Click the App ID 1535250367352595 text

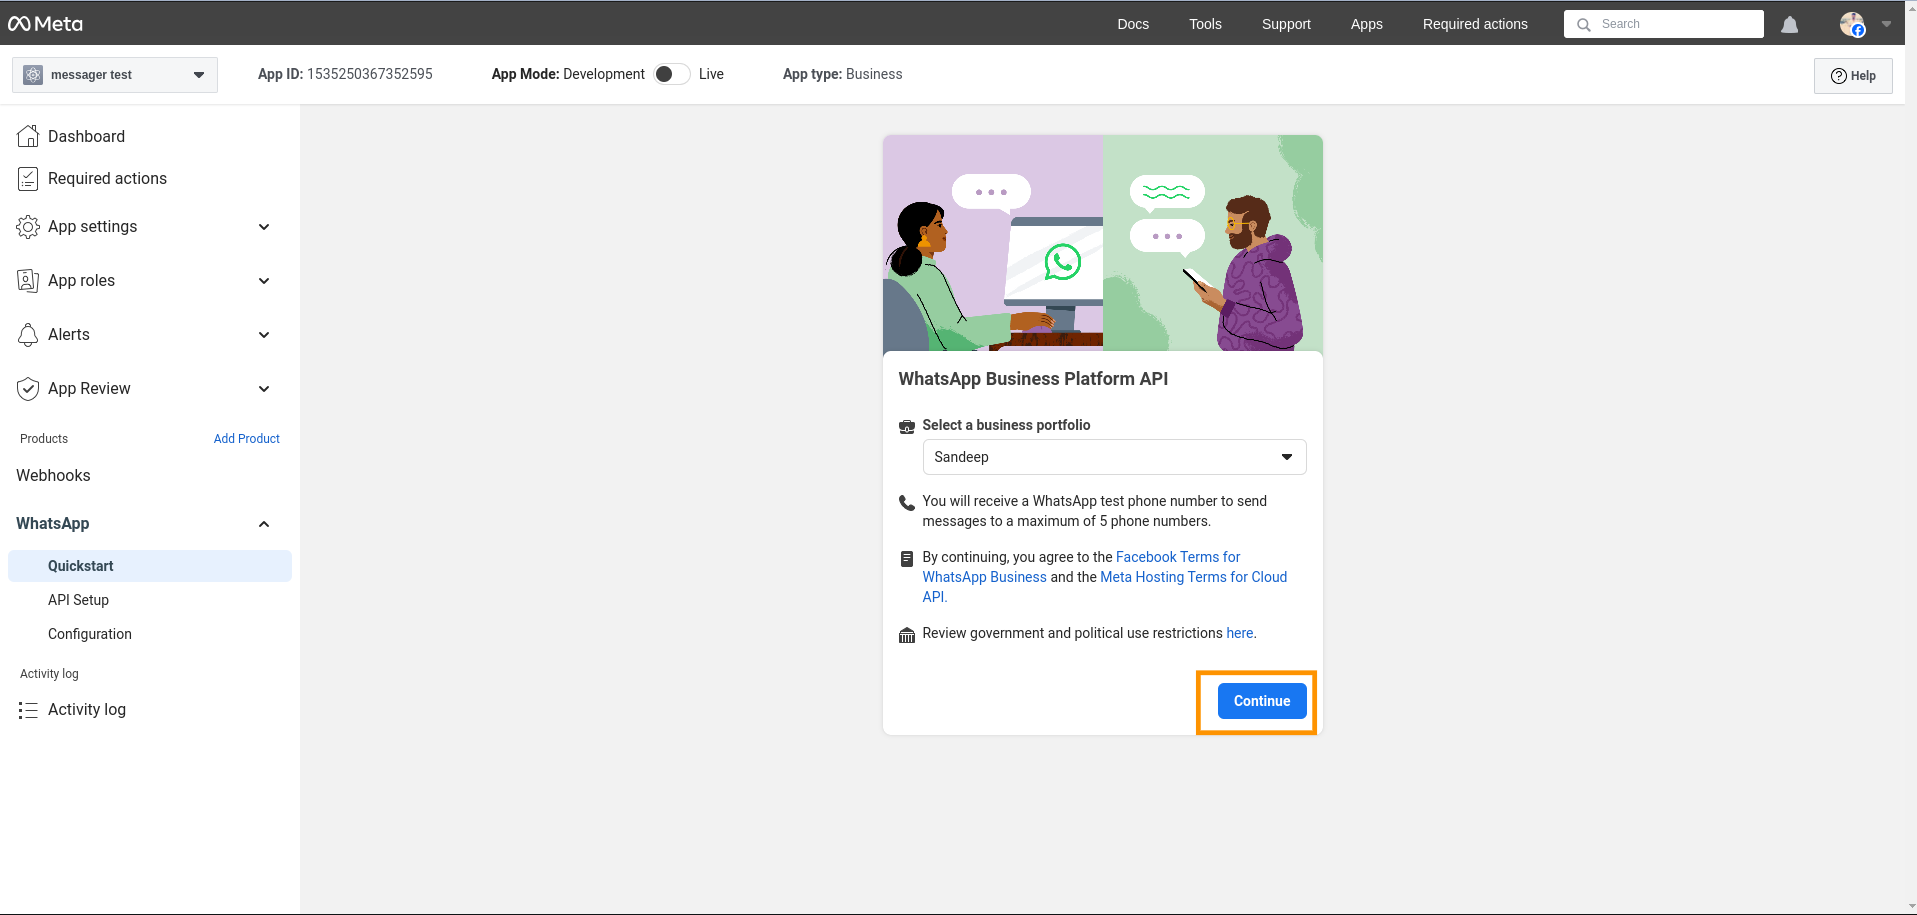345,74
